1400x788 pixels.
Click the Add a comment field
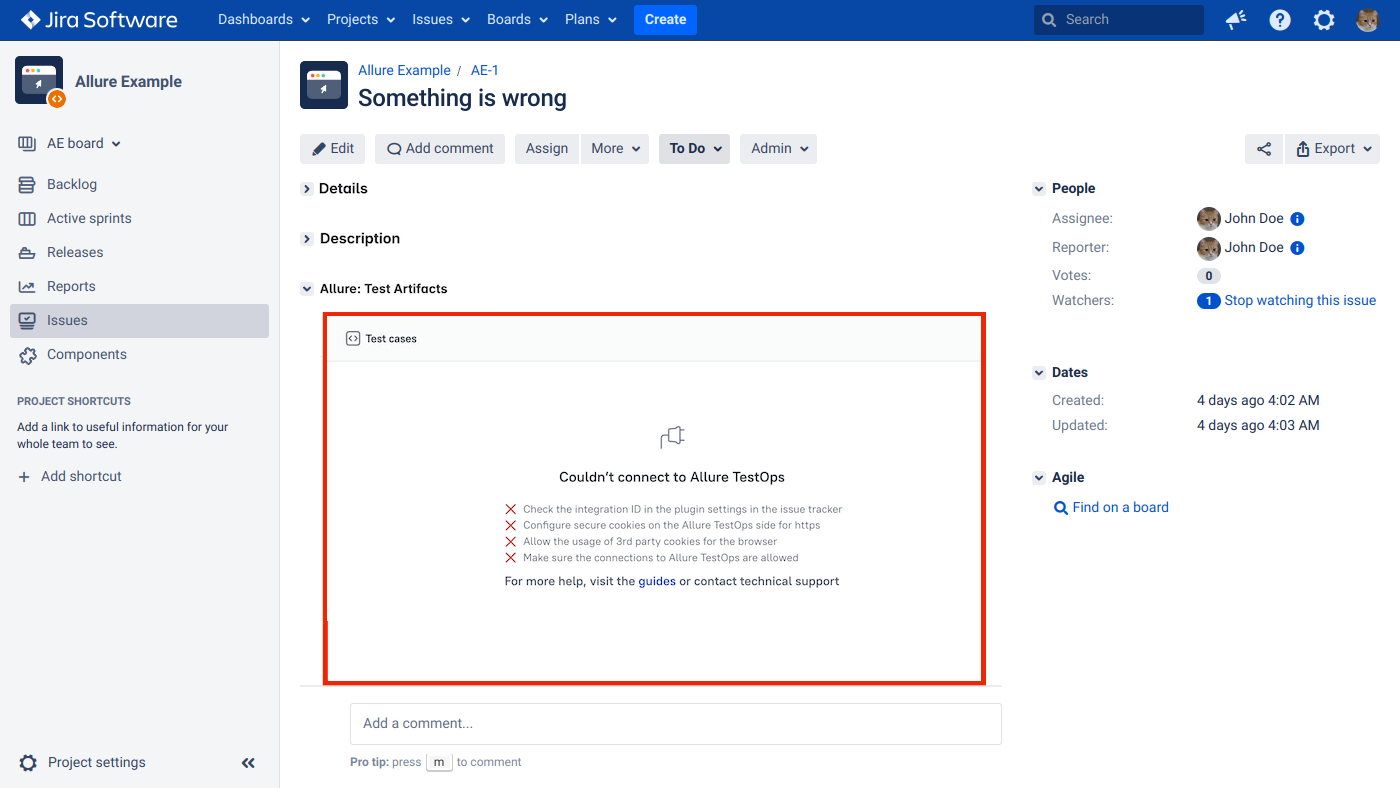pyautogui.click(x=675, y=723)
